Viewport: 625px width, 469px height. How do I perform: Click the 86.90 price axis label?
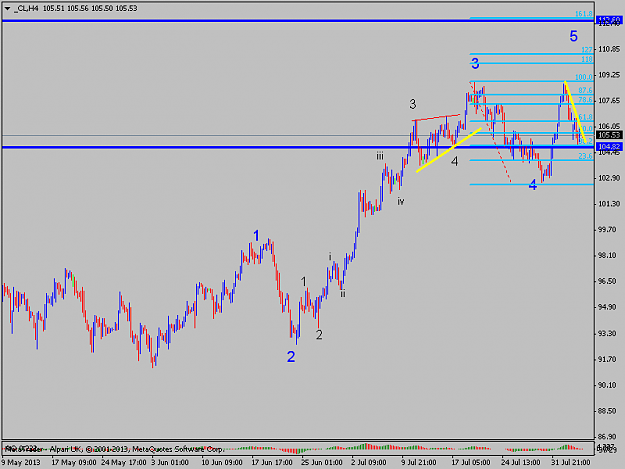[609, 437]
